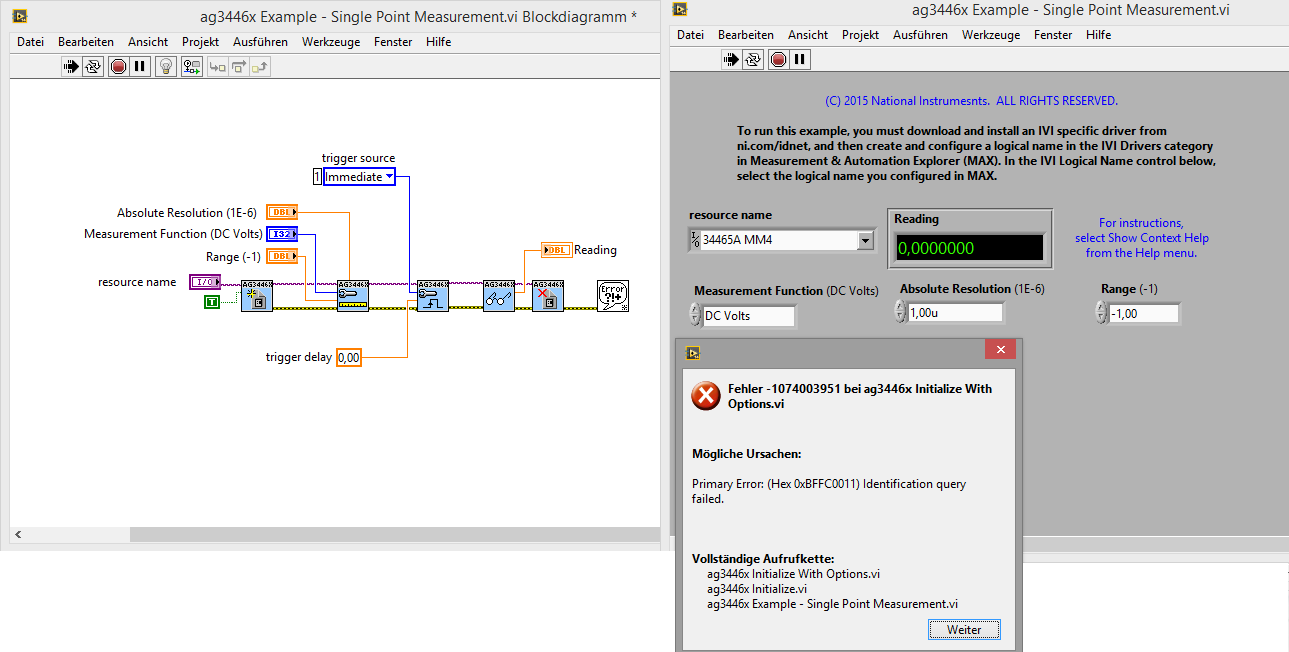
Task: Click the 'Identification query failed' error text
Action: (829, 491)
